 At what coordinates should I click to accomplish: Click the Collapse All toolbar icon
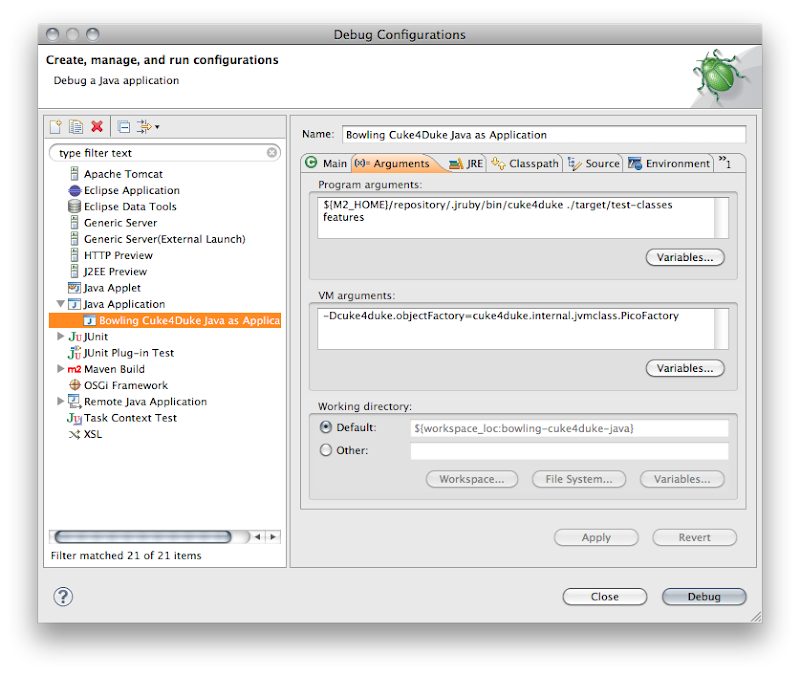coord(124,127)
